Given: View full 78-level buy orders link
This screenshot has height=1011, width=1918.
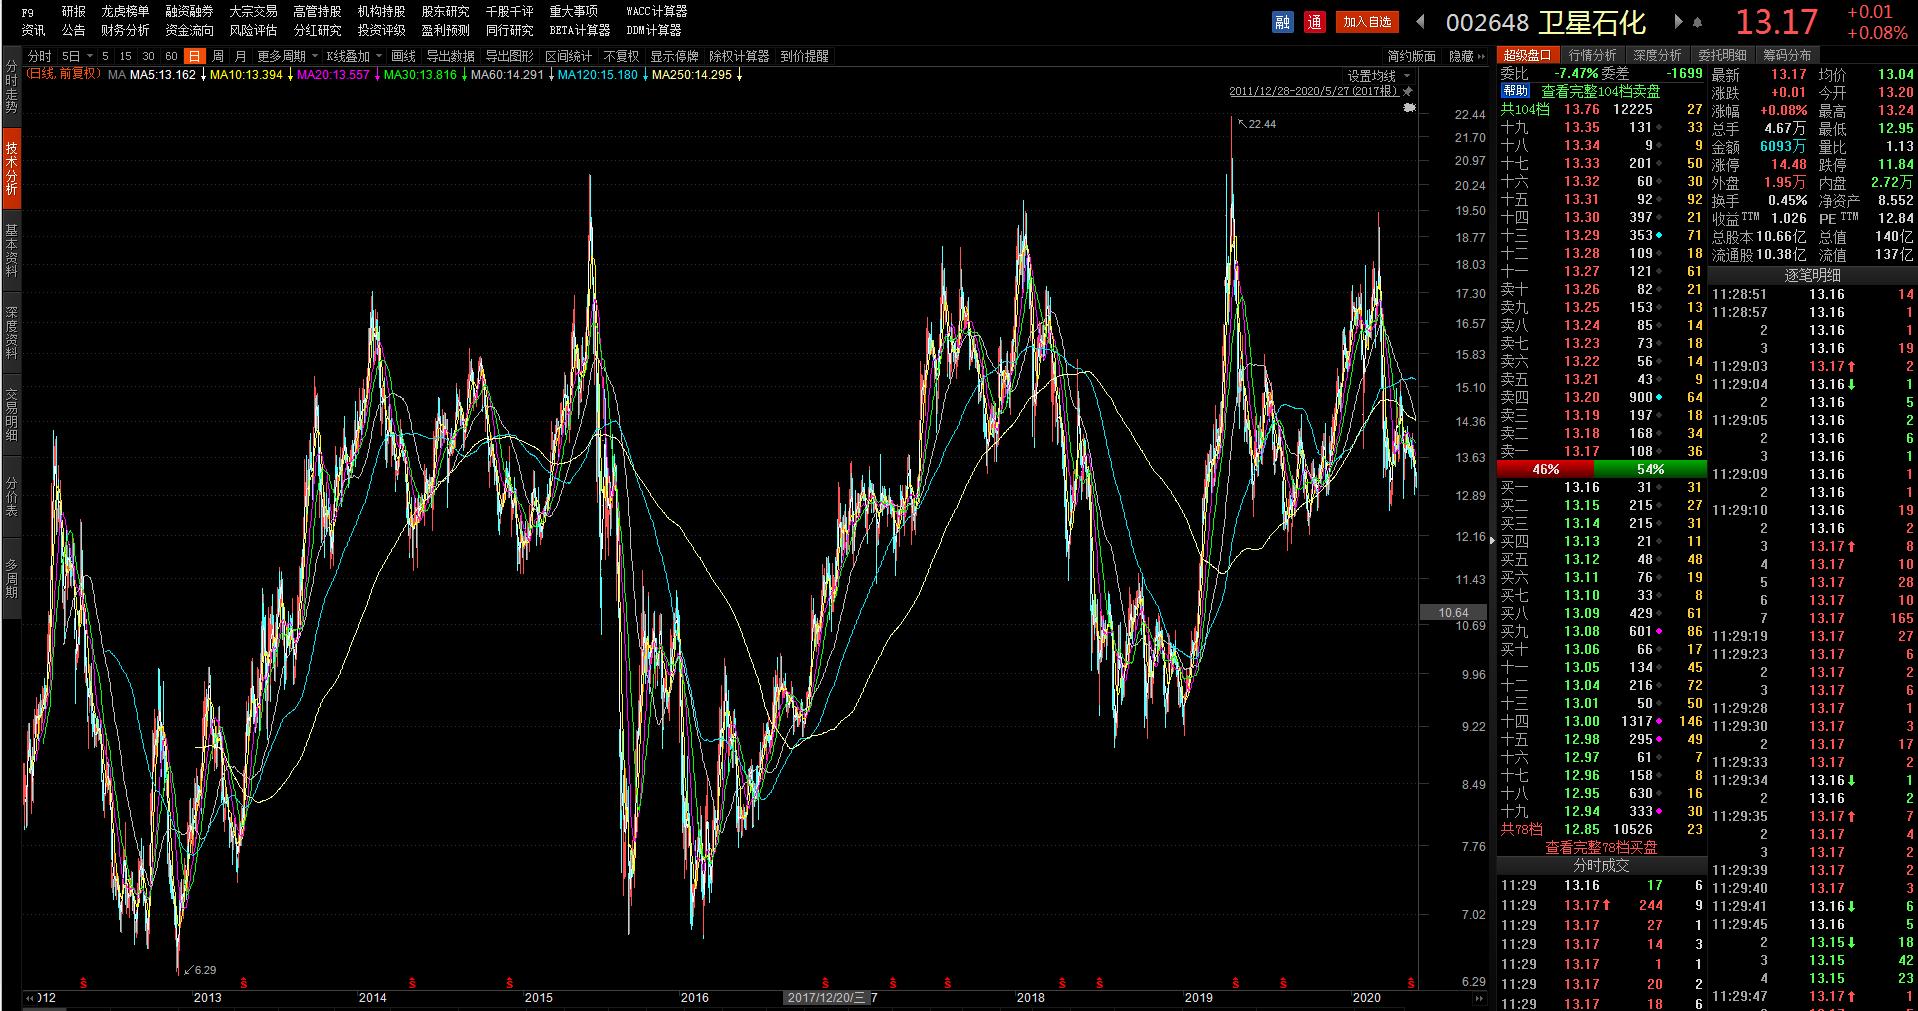Looking at the screenshot, I should pyautogui.click(x=1601, y=847).
